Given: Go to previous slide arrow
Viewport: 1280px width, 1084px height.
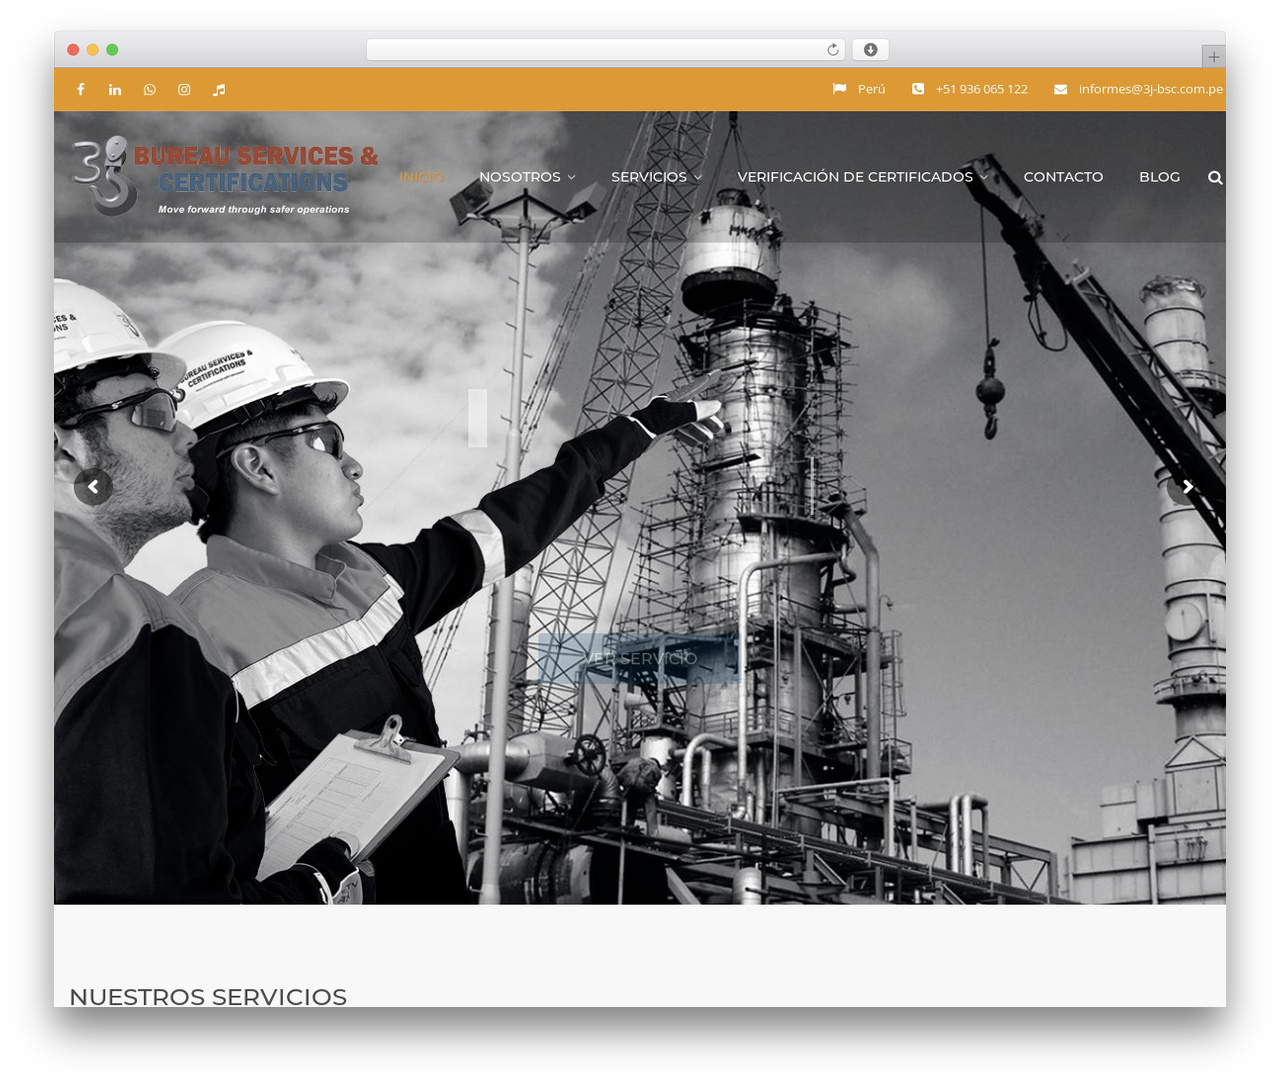Looking at the screenshot, I should pos(93,487).
